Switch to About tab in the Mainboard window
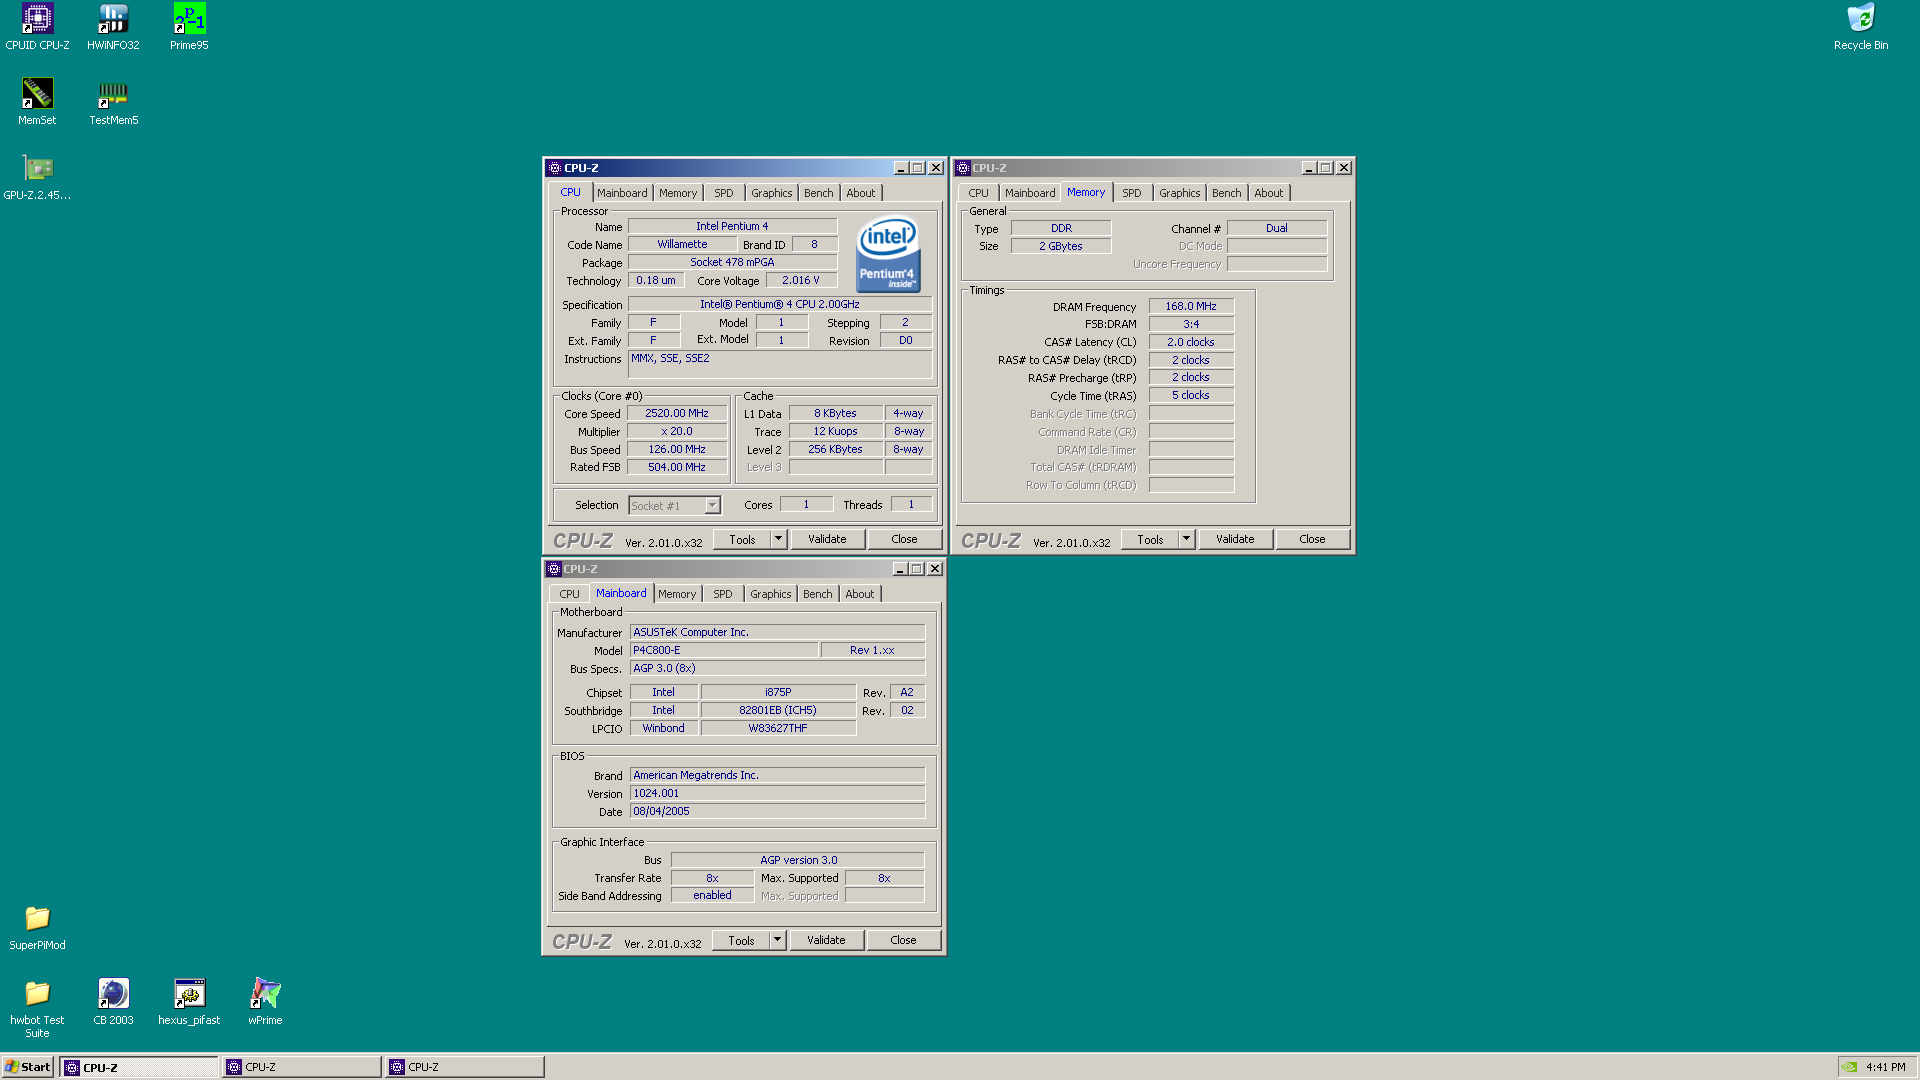 pyautogui.click(x=860, y=594)
